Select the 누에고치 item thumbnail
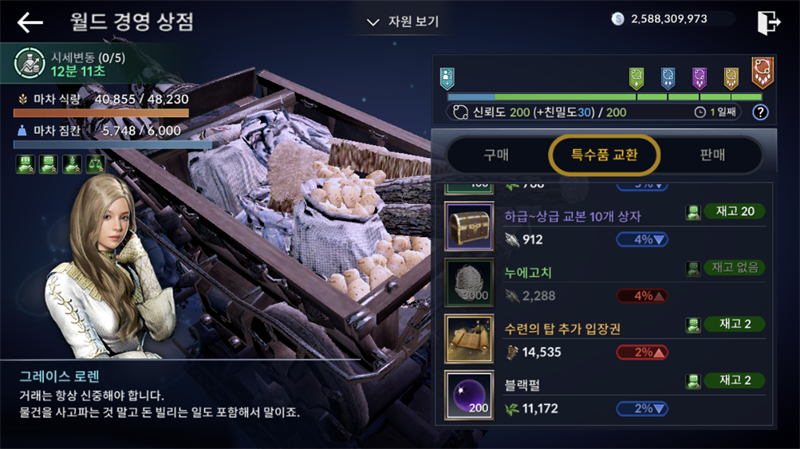Image resolution: width=800 pixels, height=449 pixels. 469,282
